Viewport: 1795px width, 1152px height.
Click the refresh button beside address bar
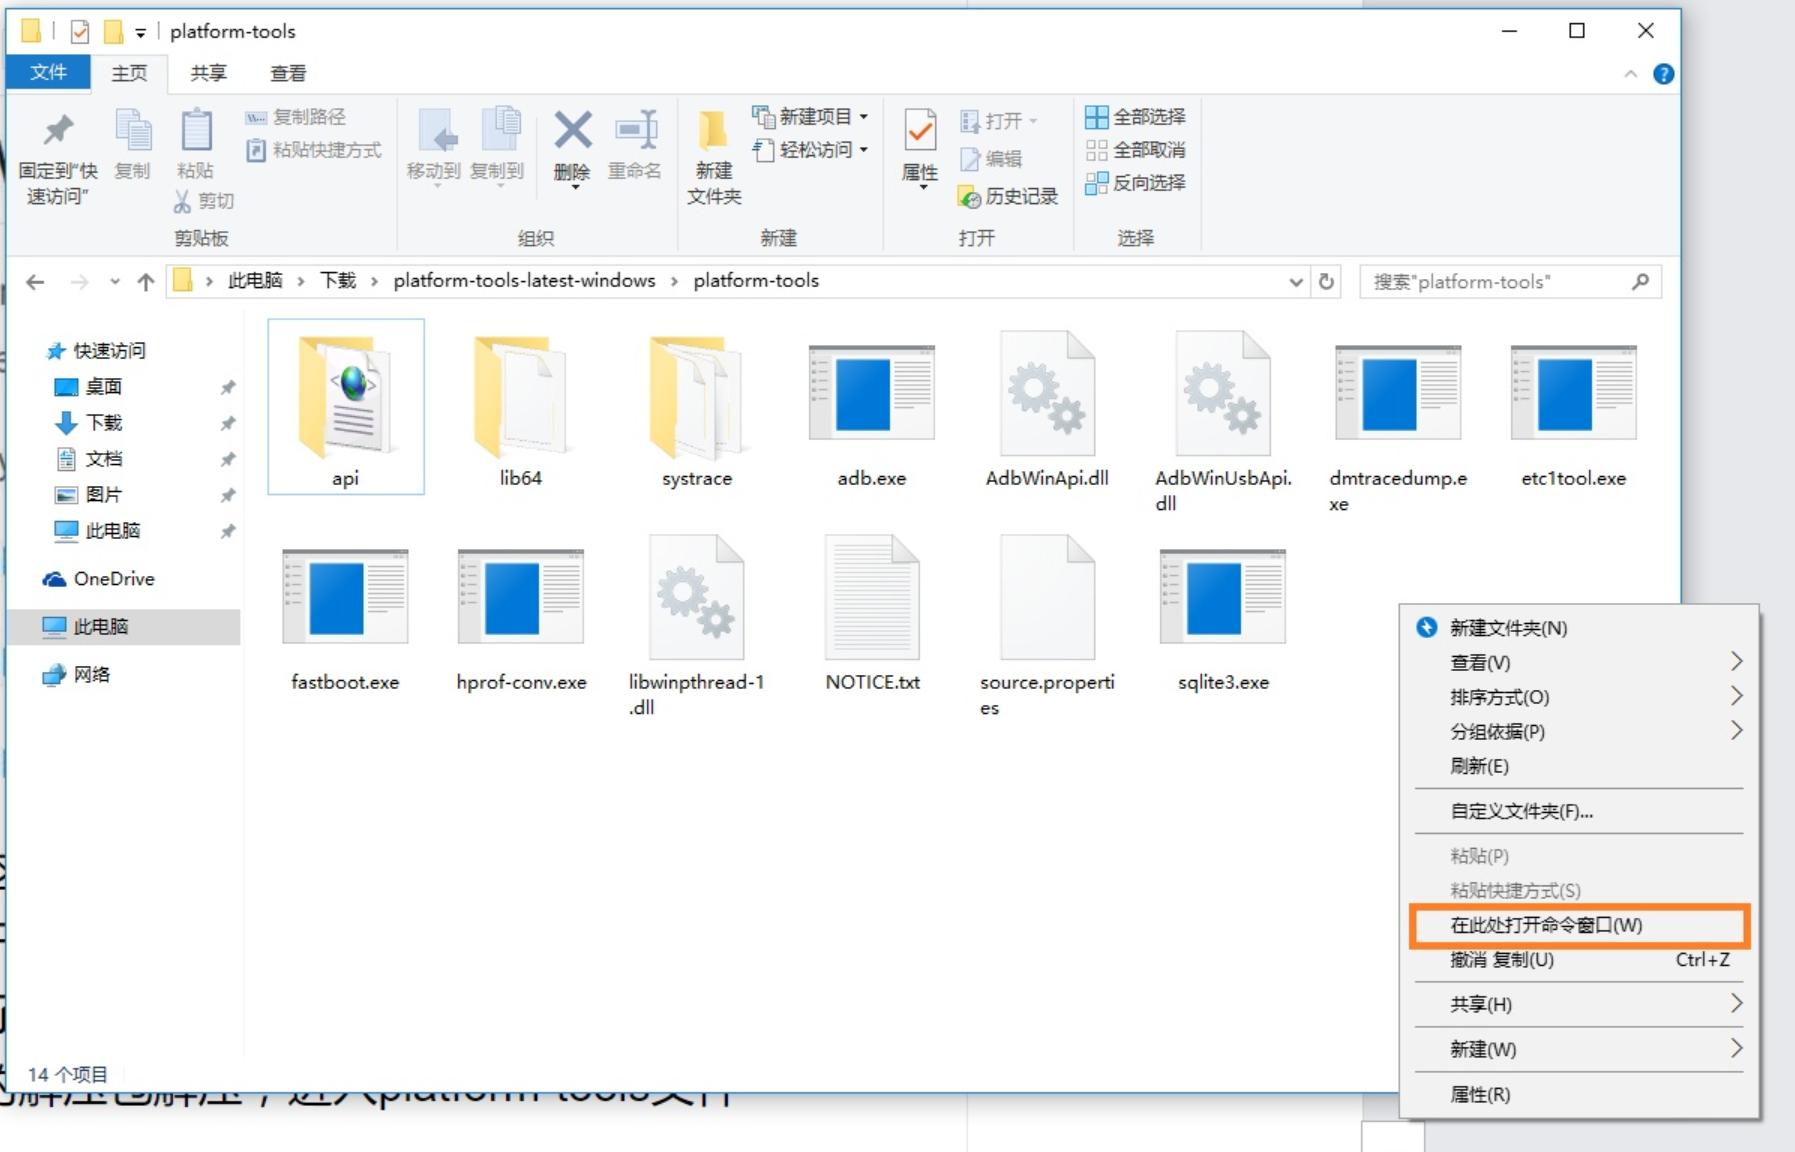(1327, 282)
